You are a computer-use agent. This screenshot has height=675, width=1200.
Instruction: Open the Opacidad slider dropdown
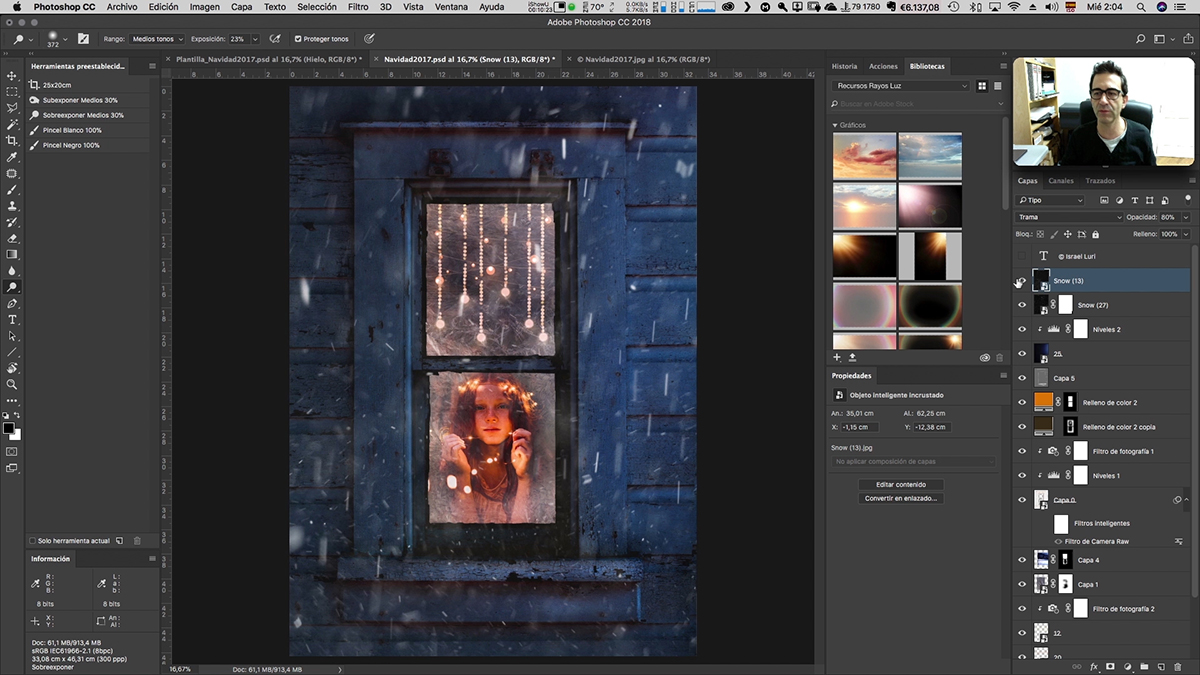1186,217
